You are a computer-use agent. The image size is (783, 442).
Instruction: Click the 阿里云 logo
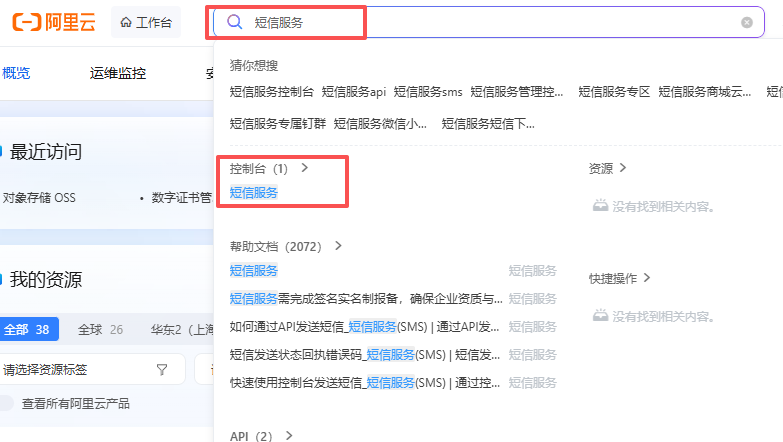(53, 22)
